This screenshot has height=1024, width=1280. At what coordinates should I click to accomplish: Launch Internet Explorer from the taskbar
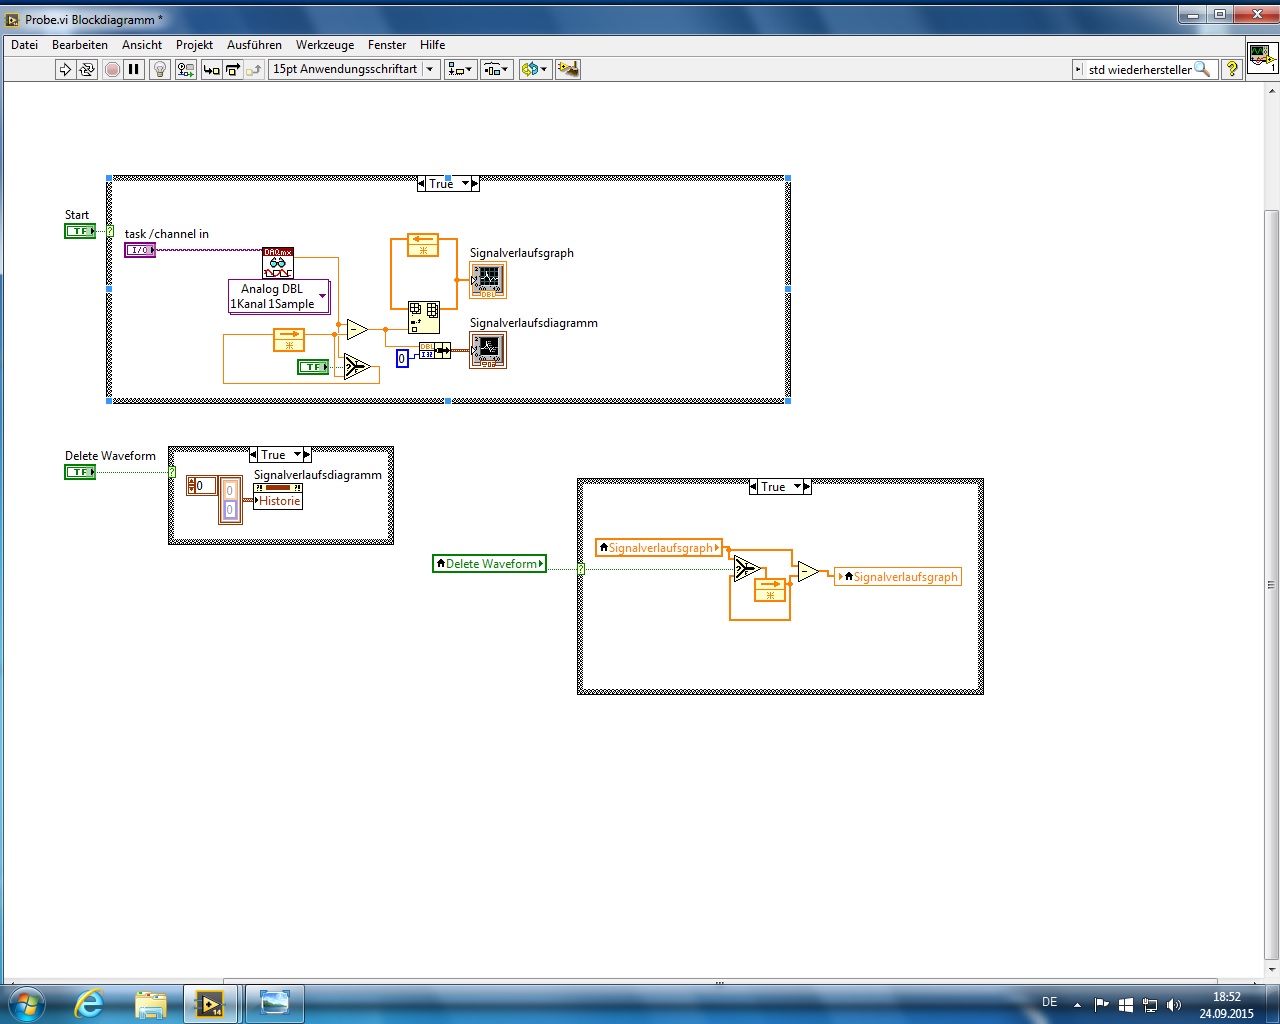[90, 1003]
